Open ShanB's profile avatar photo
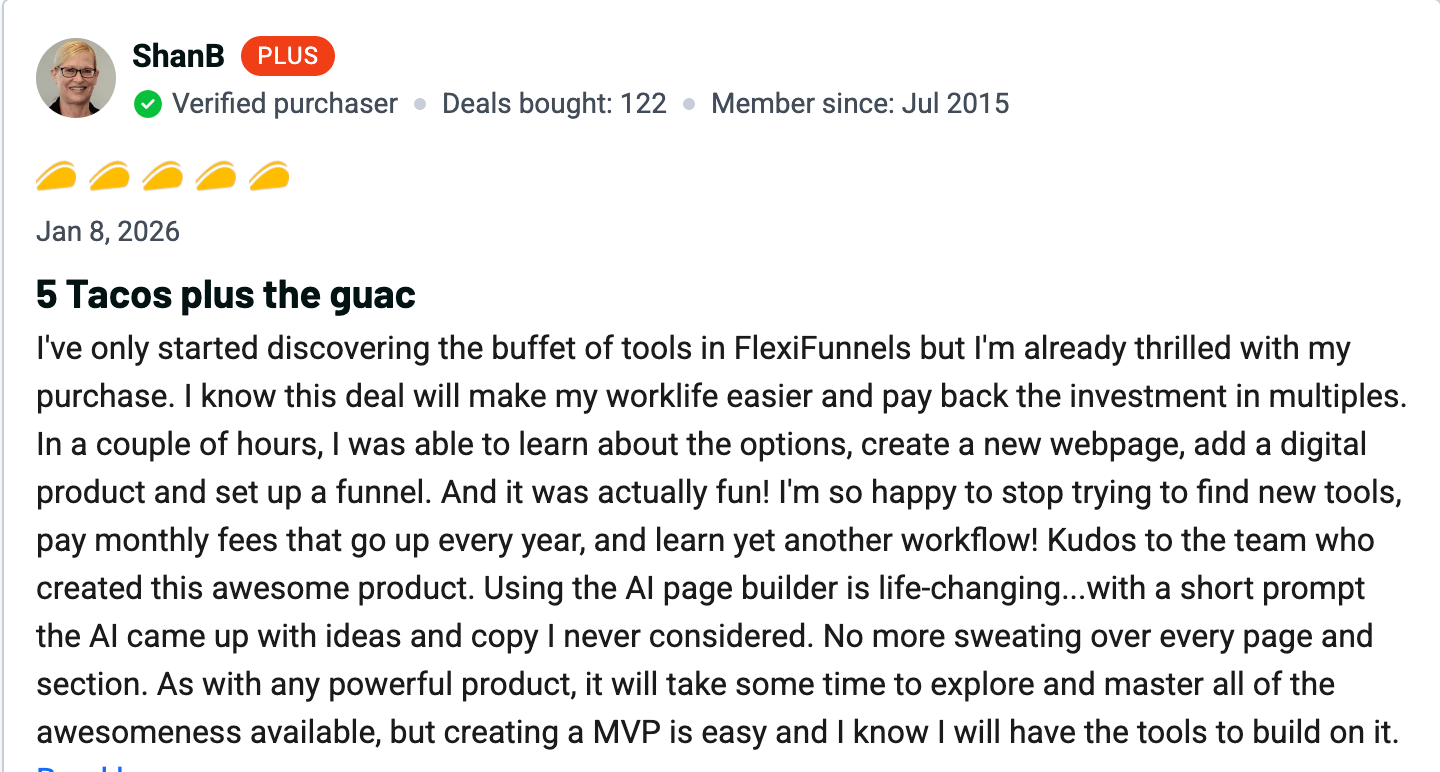1440x772 pixels. [76, 78]
